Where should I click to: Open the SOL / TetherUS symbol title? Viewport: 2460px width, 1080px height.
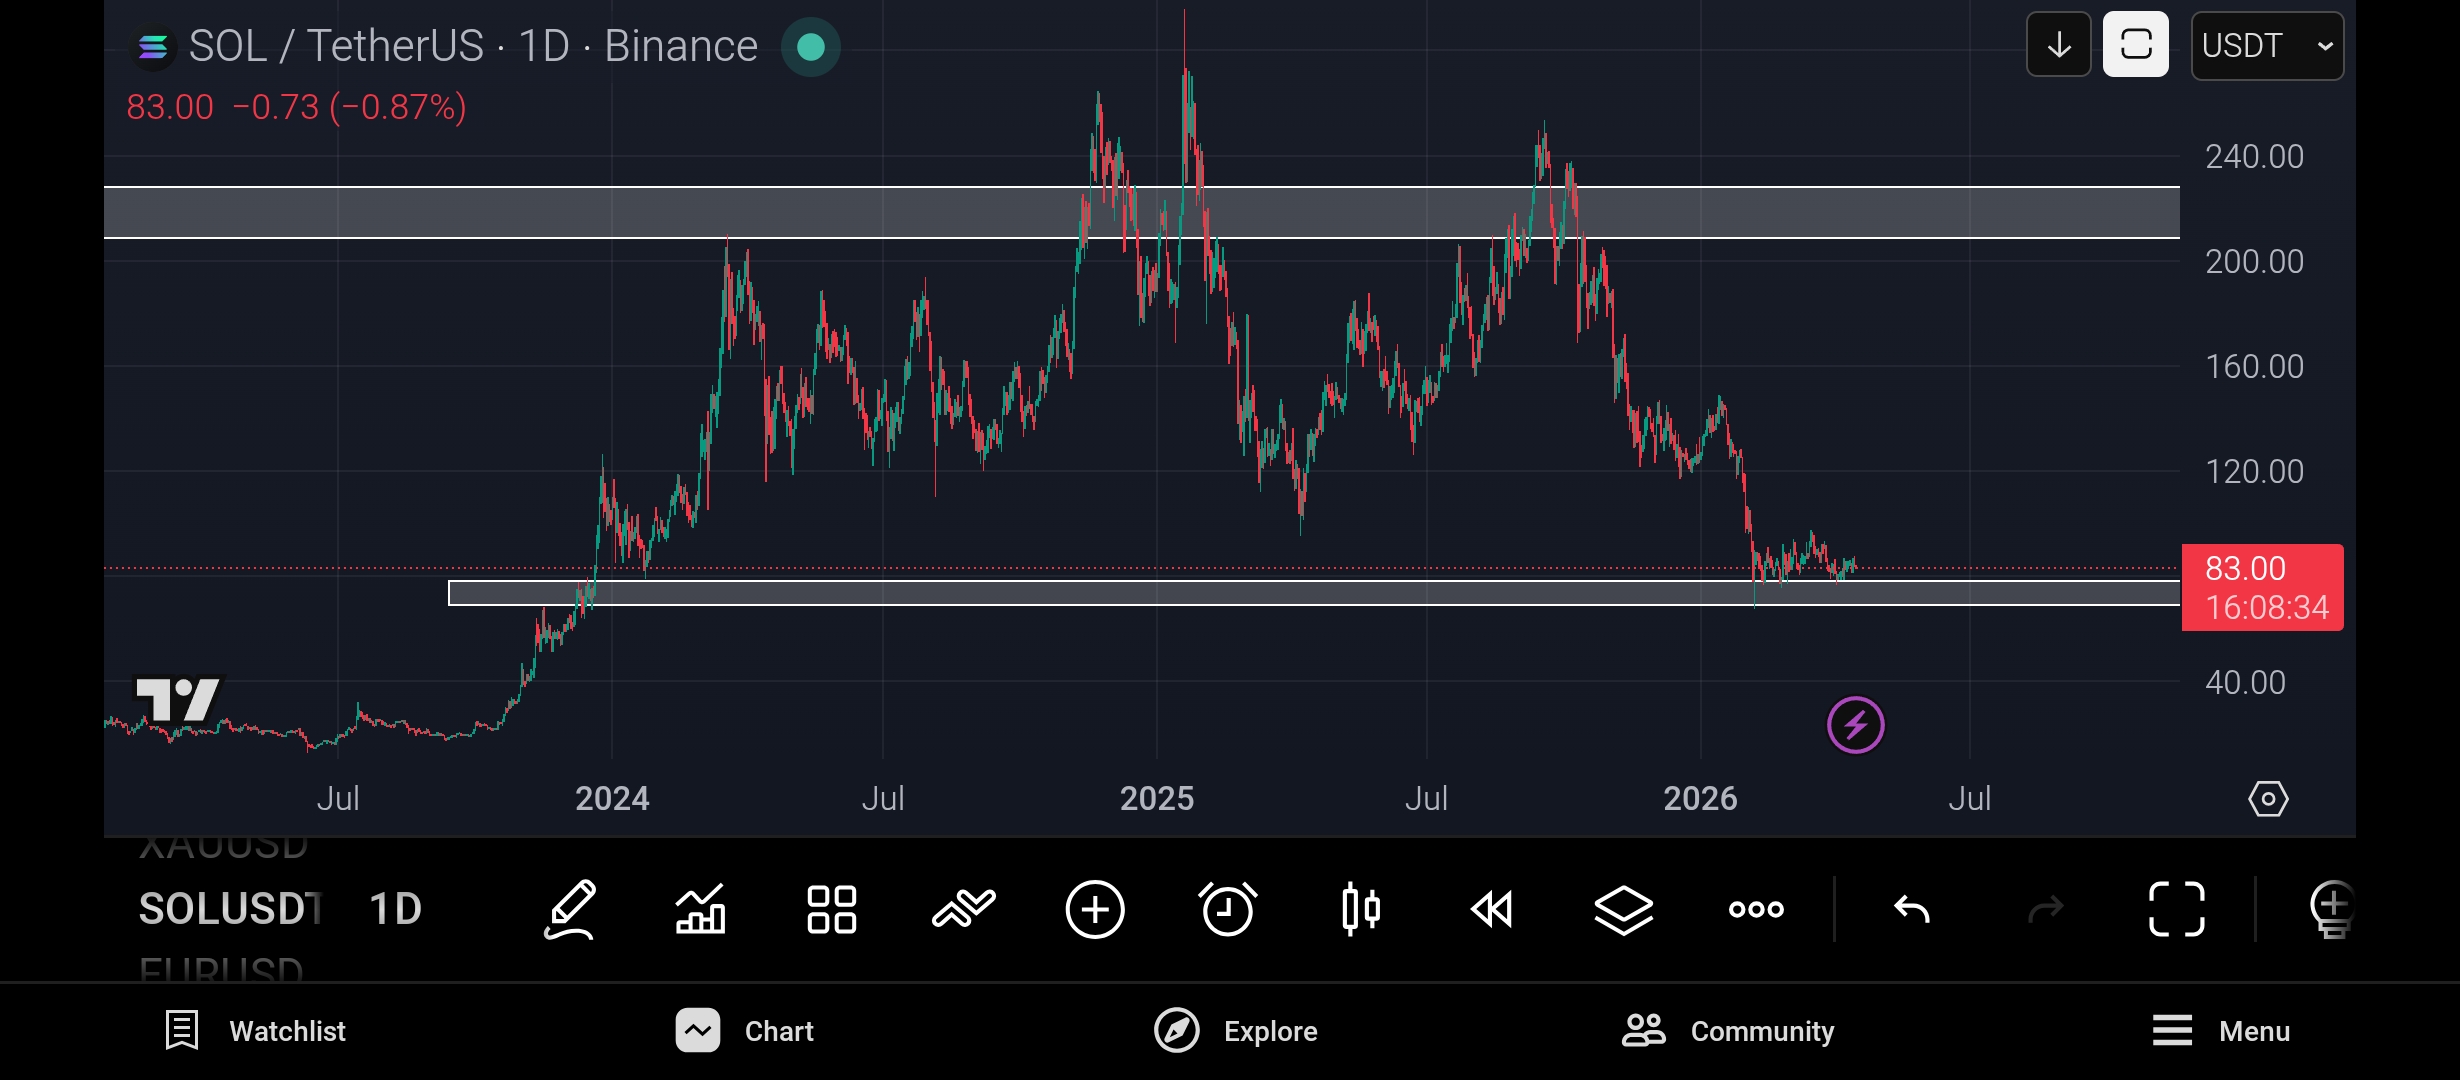click(x=473, y=46)
